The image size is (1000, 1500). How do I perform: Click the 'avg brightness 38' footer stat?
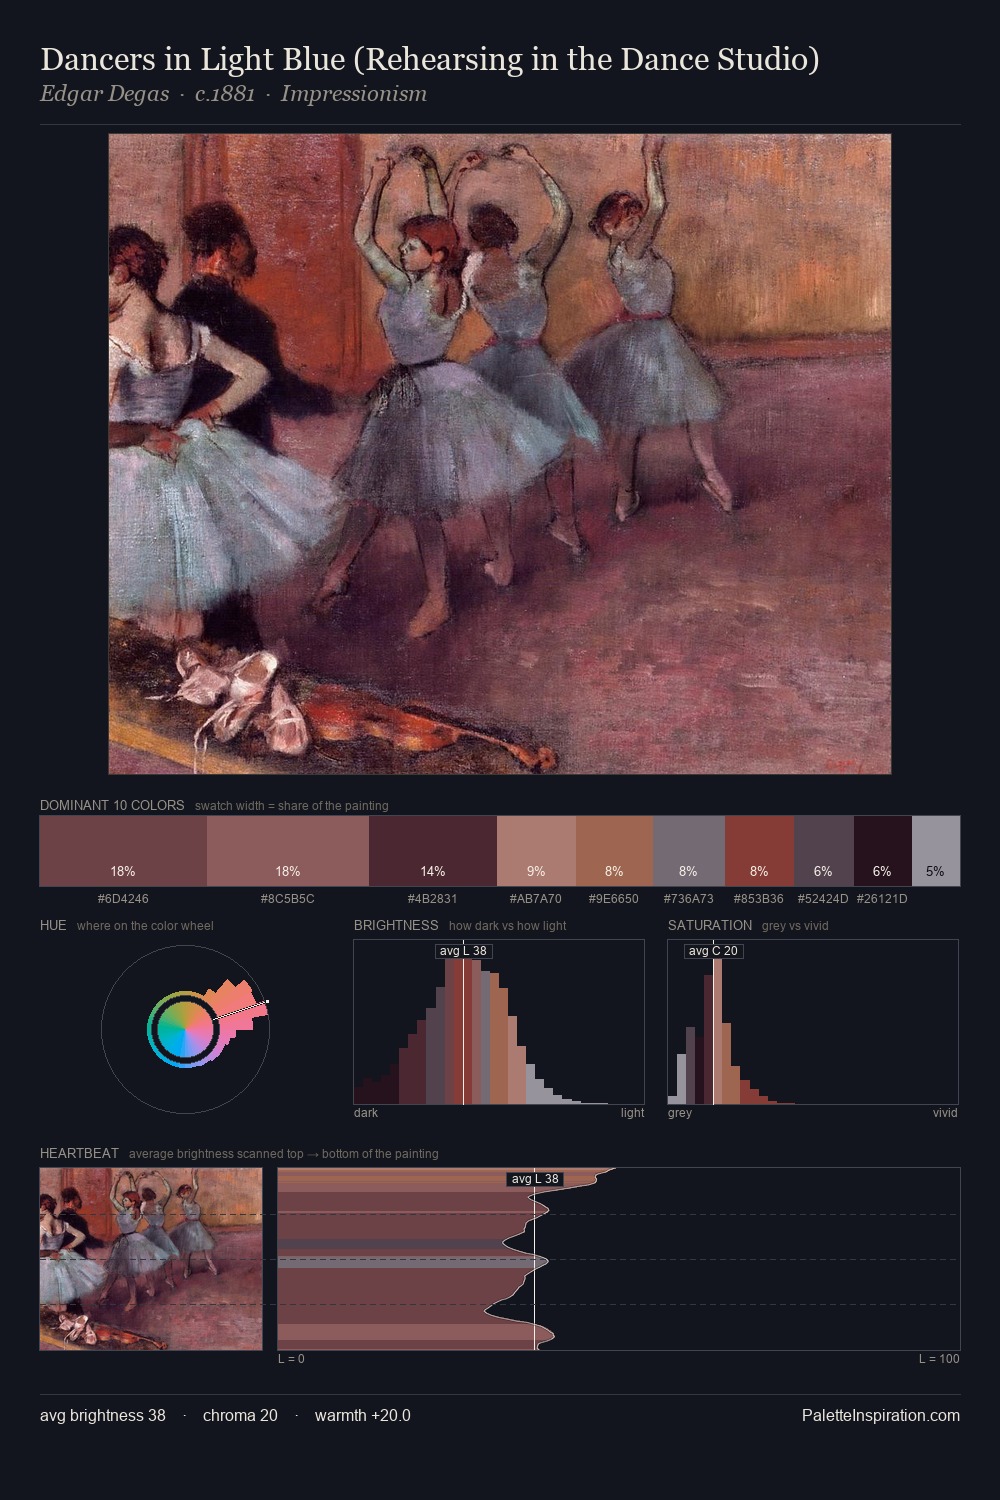pyautogui.click(x=103, y=1415)
